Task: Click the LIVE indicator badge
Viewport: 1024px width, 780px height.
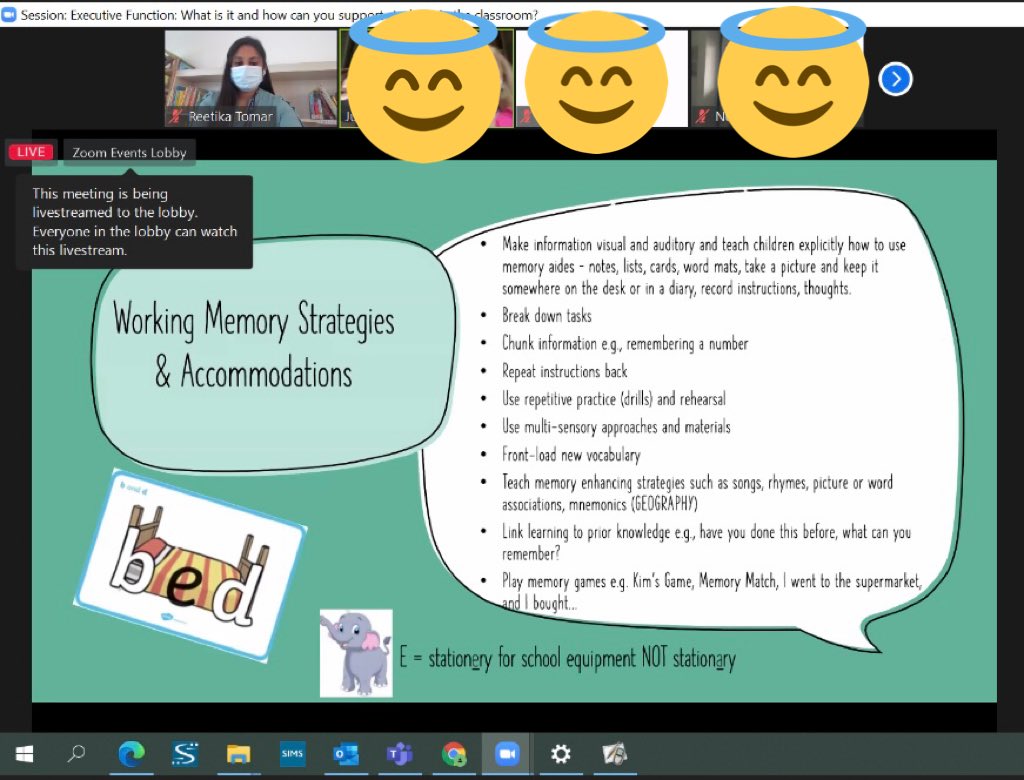Action: 31,152
